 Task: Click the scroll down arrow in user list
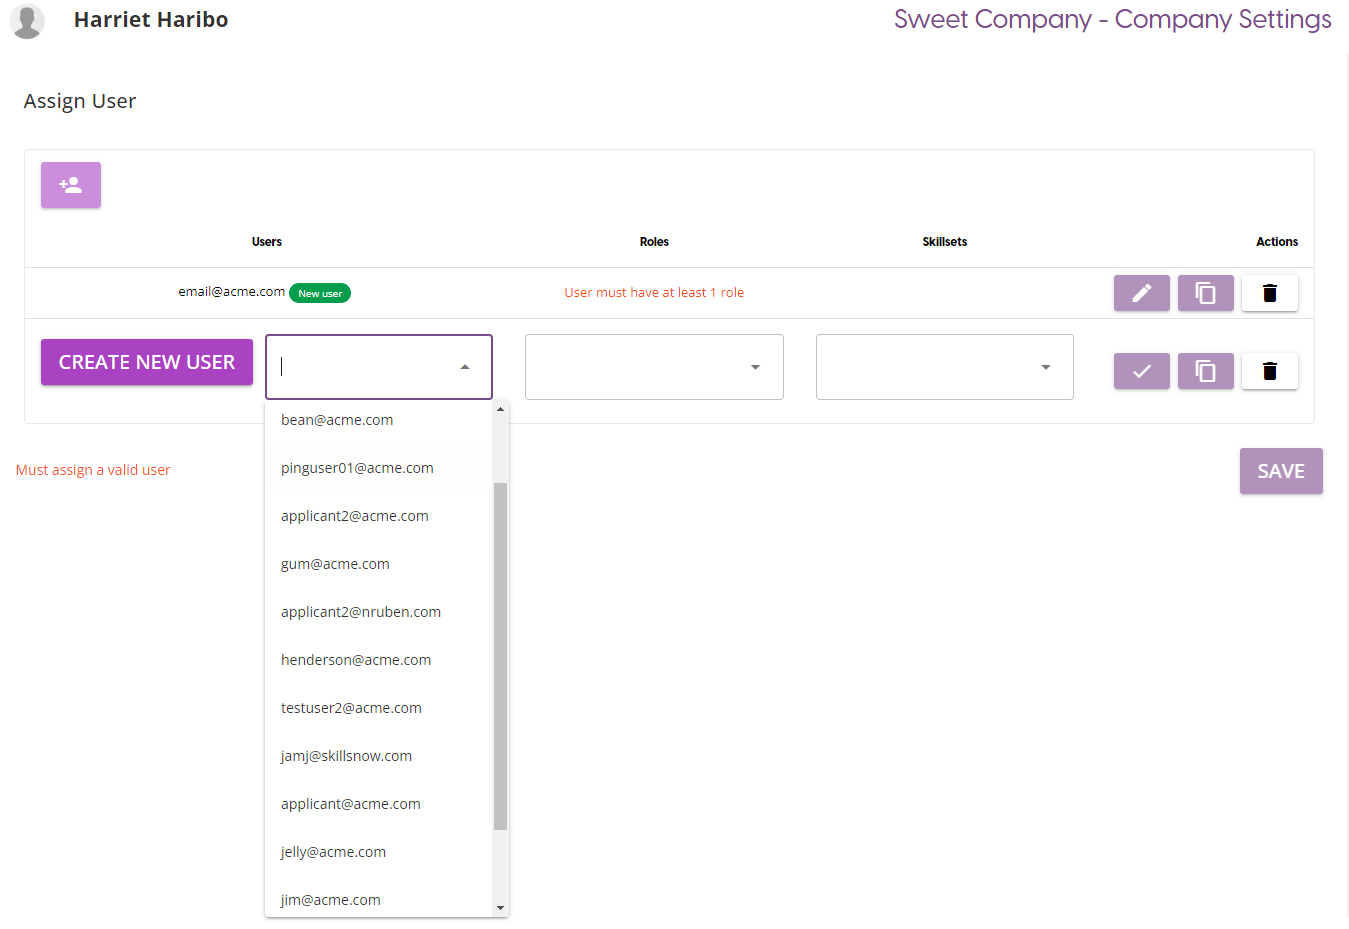[x=500, y=908]
